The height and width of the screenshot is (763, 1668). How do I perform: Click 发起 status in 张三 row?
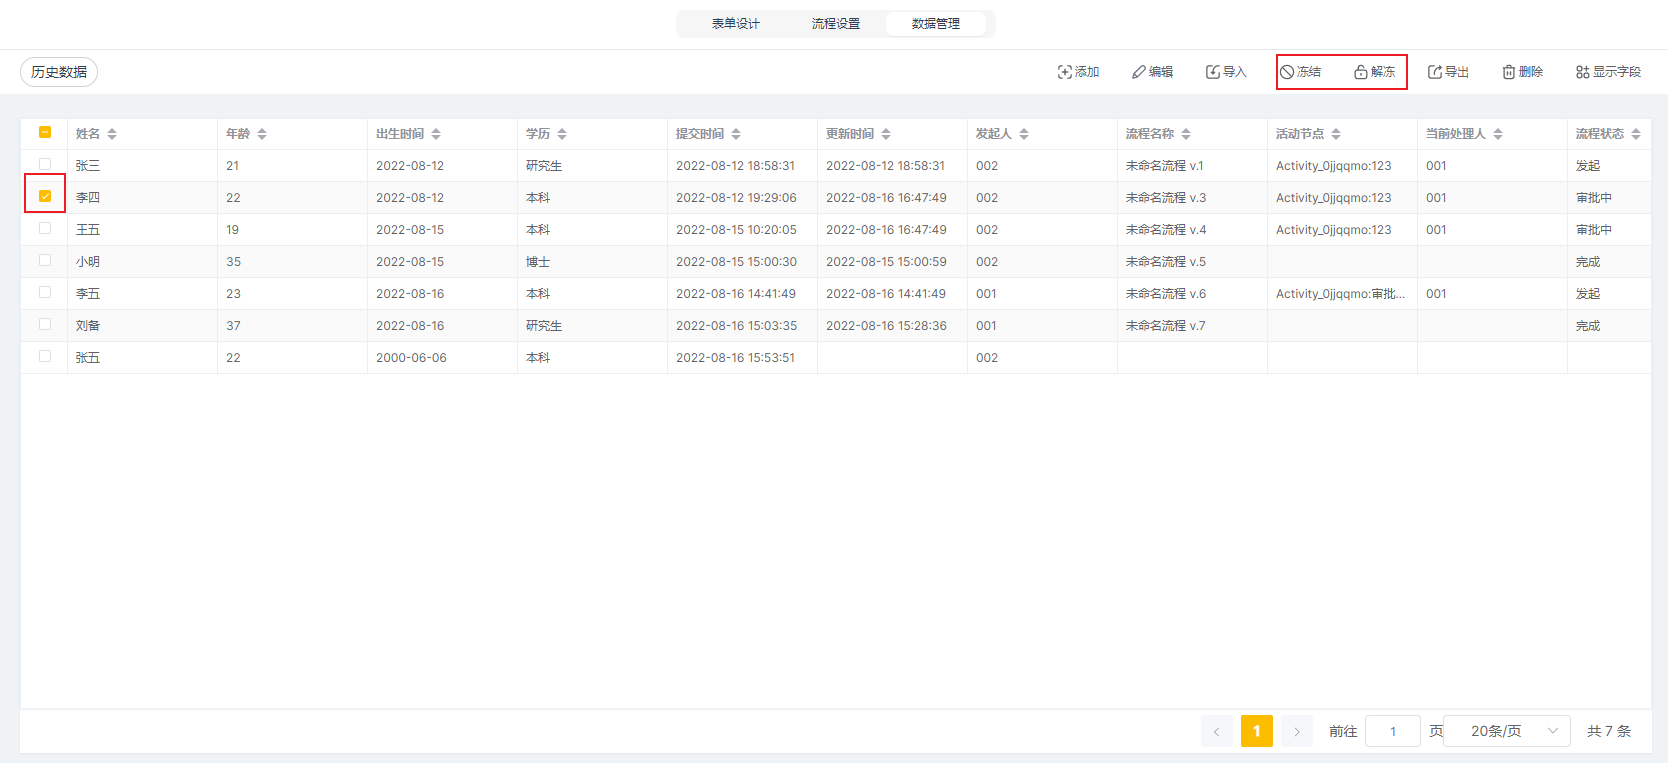point(1588,166)
